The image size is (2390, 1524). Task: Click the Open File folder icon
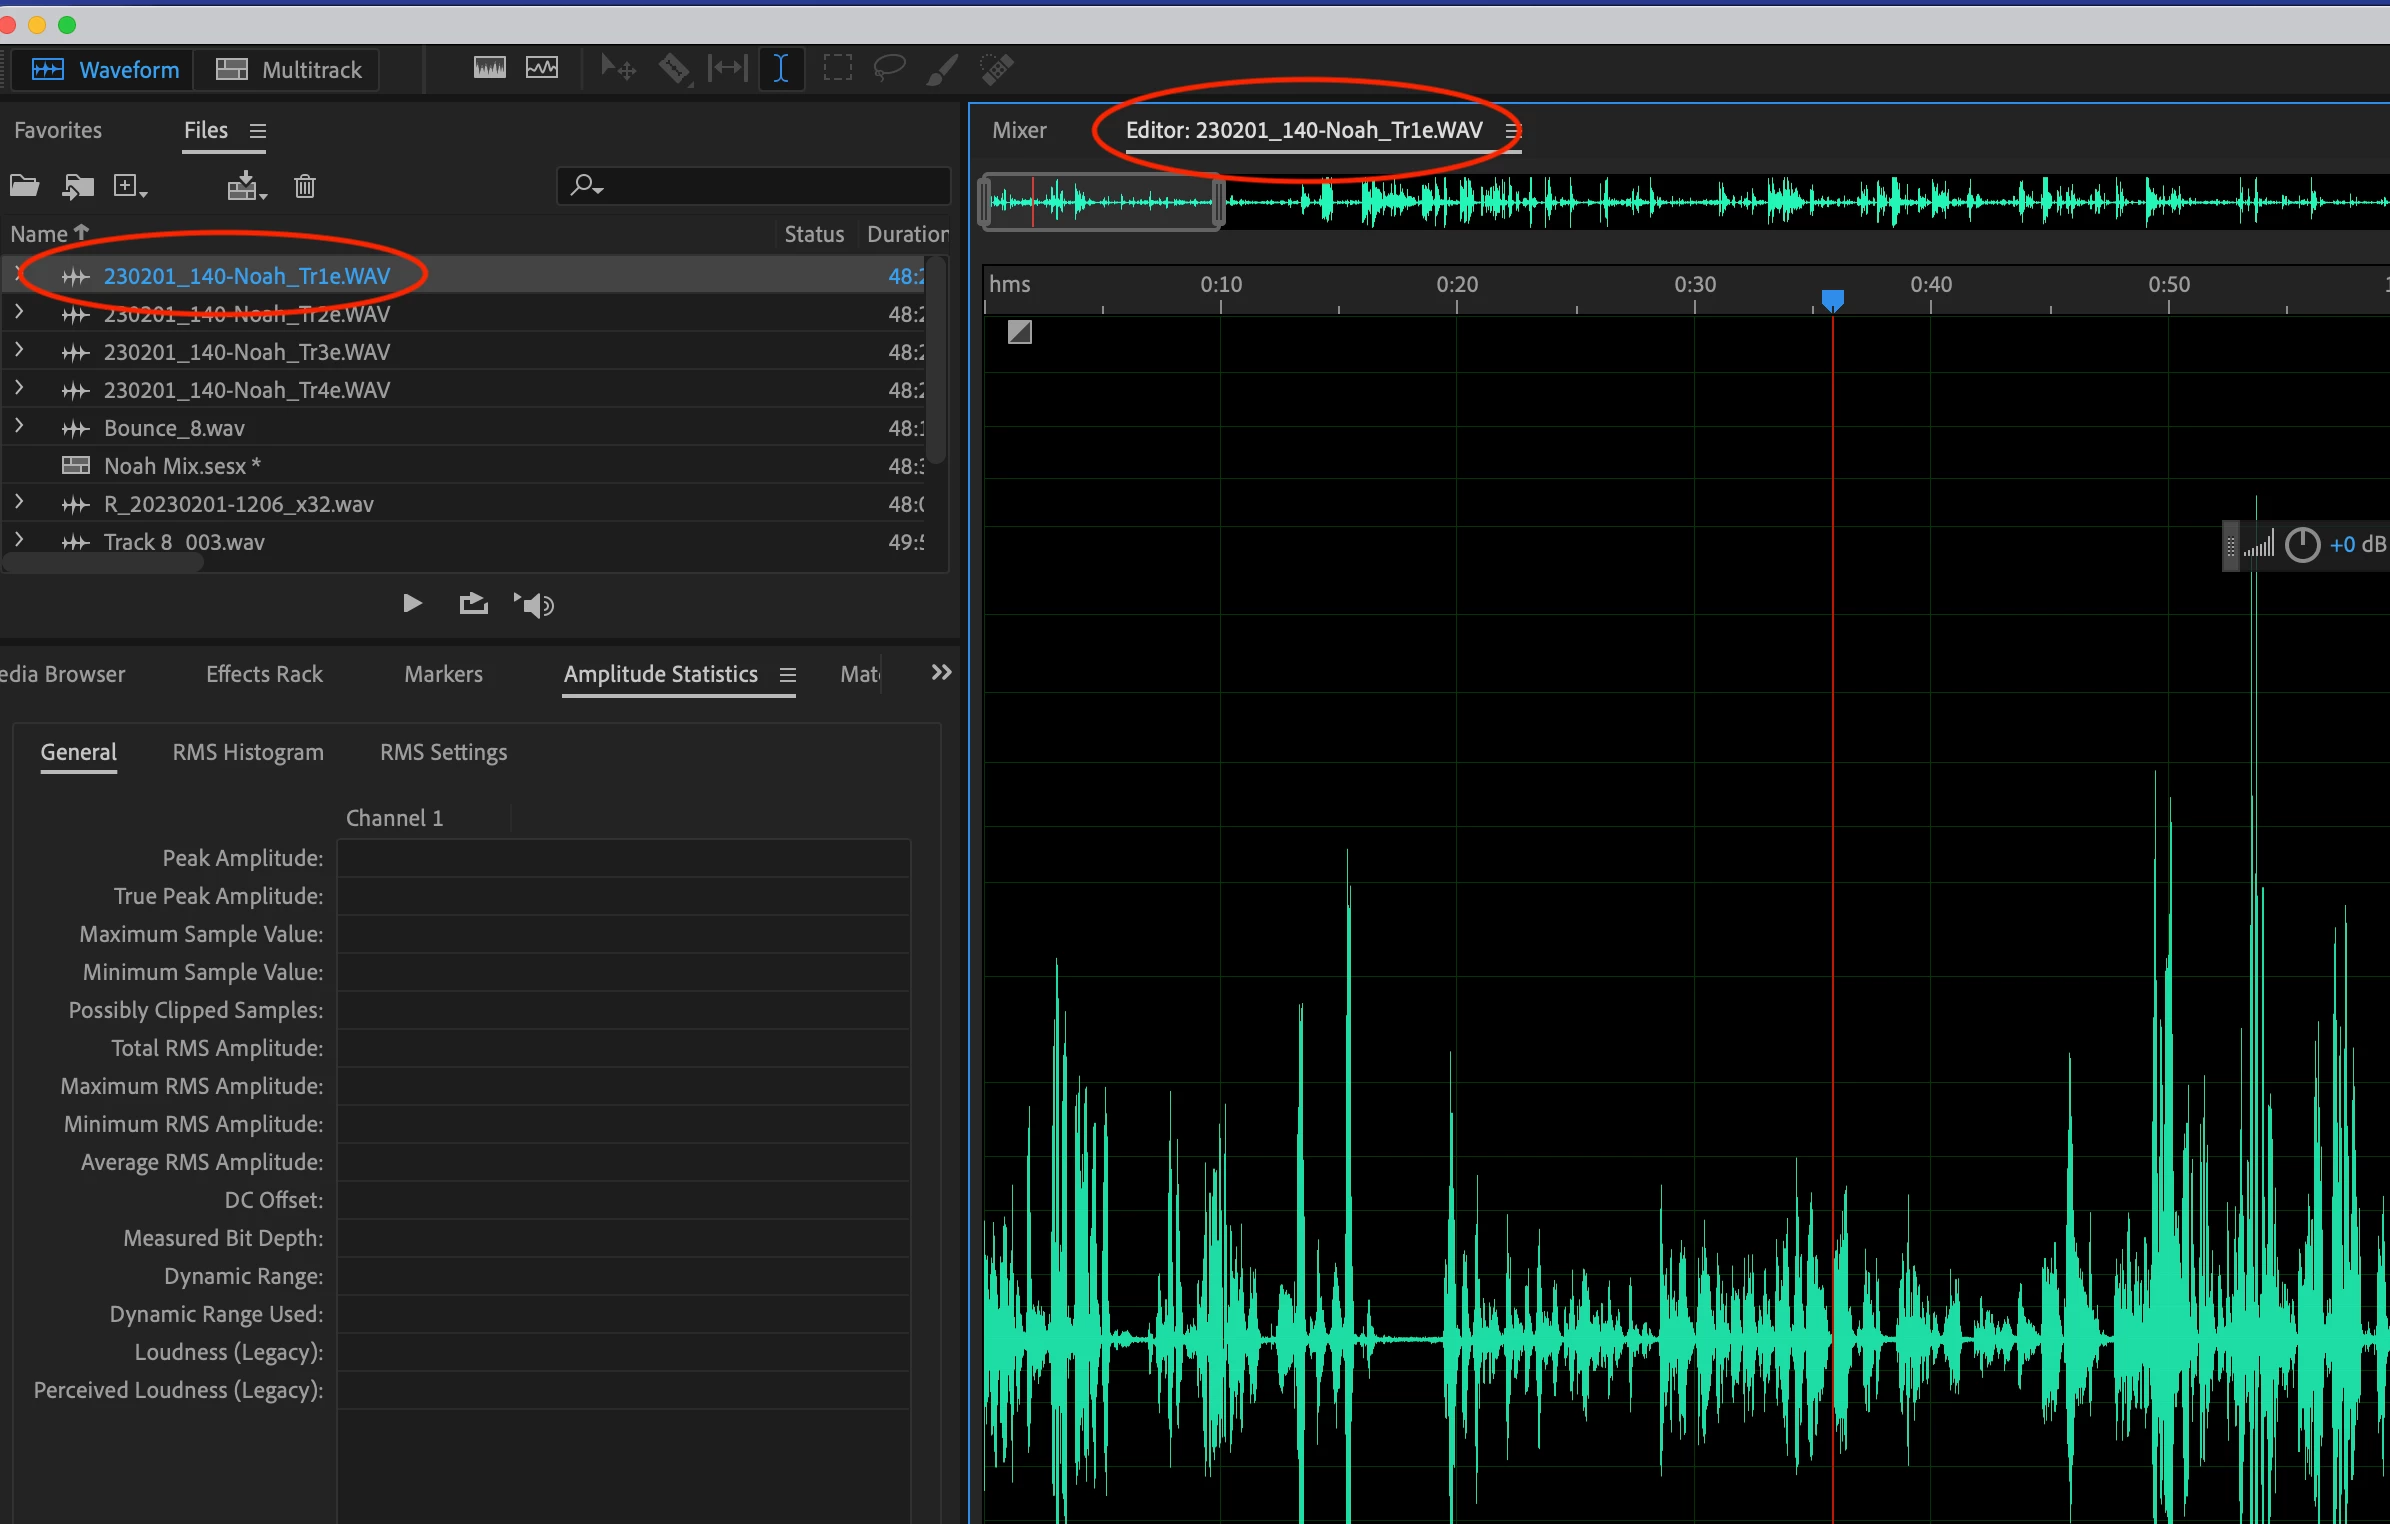point(24,186)
